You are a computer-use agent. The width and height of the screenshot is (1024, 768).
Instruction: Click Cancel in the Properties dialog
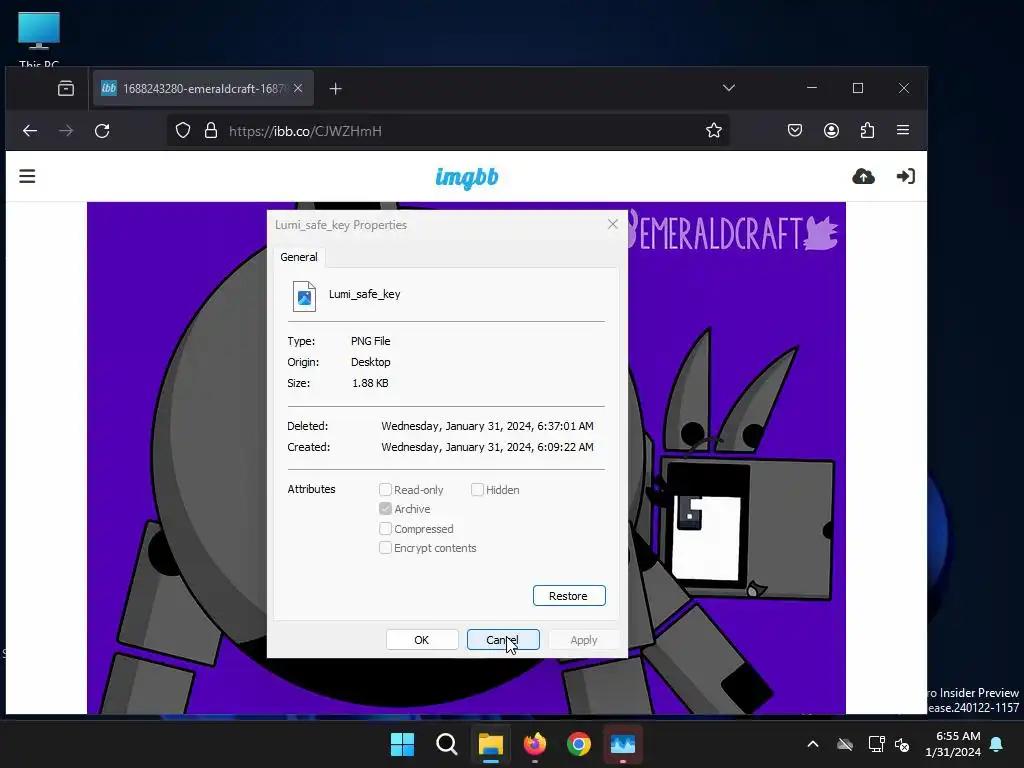(x=503, y=640)
